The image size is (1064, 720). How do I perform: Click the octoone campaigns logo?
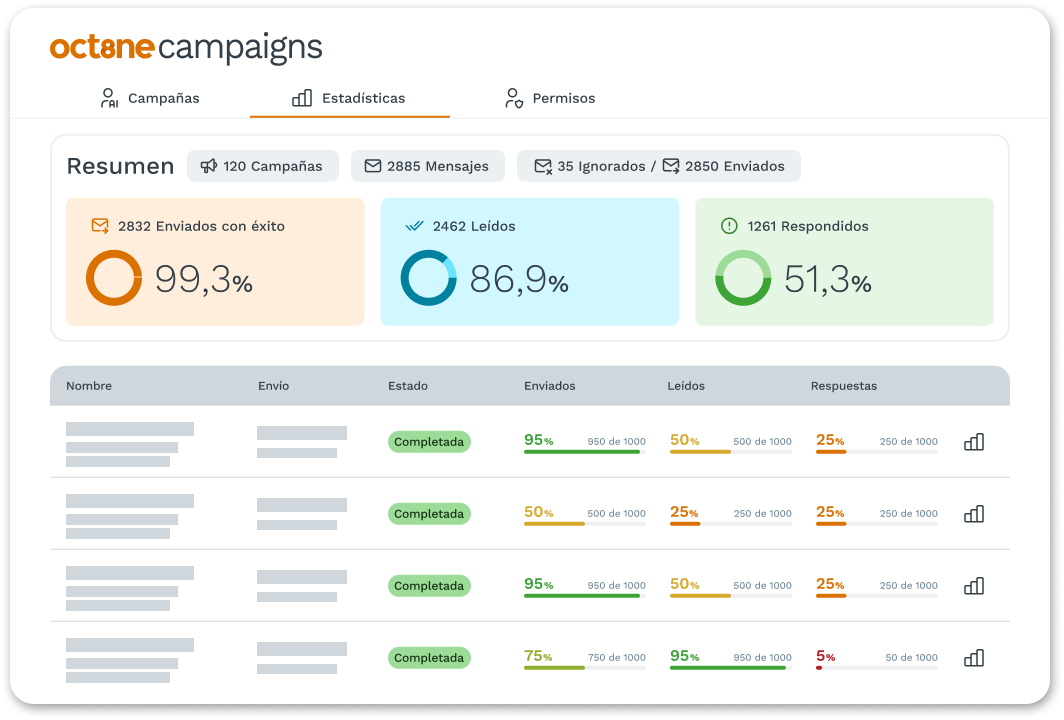tap(186, 46)
